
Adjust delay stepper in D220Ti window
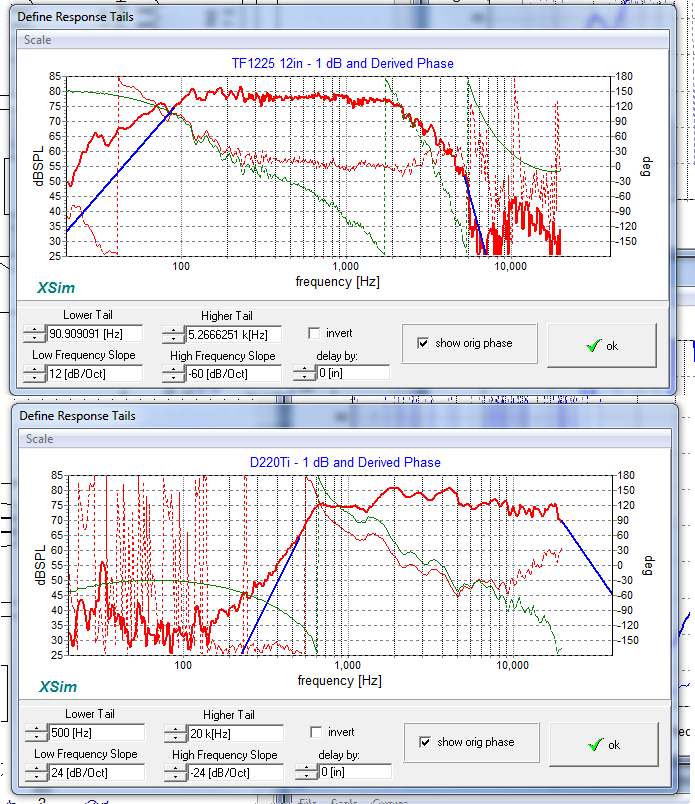tap(307, 772)
